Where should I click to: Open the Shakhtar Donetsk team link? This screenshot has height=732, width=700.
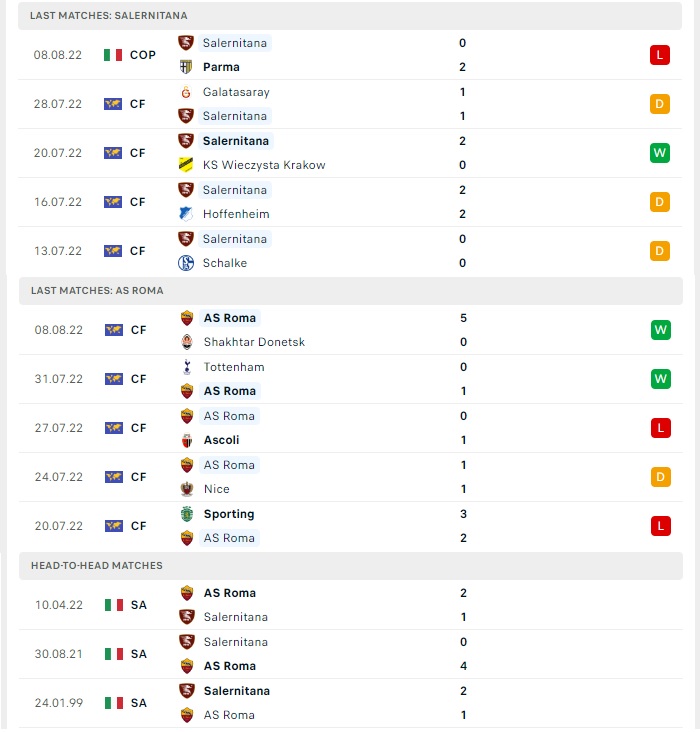click(254, 342)
